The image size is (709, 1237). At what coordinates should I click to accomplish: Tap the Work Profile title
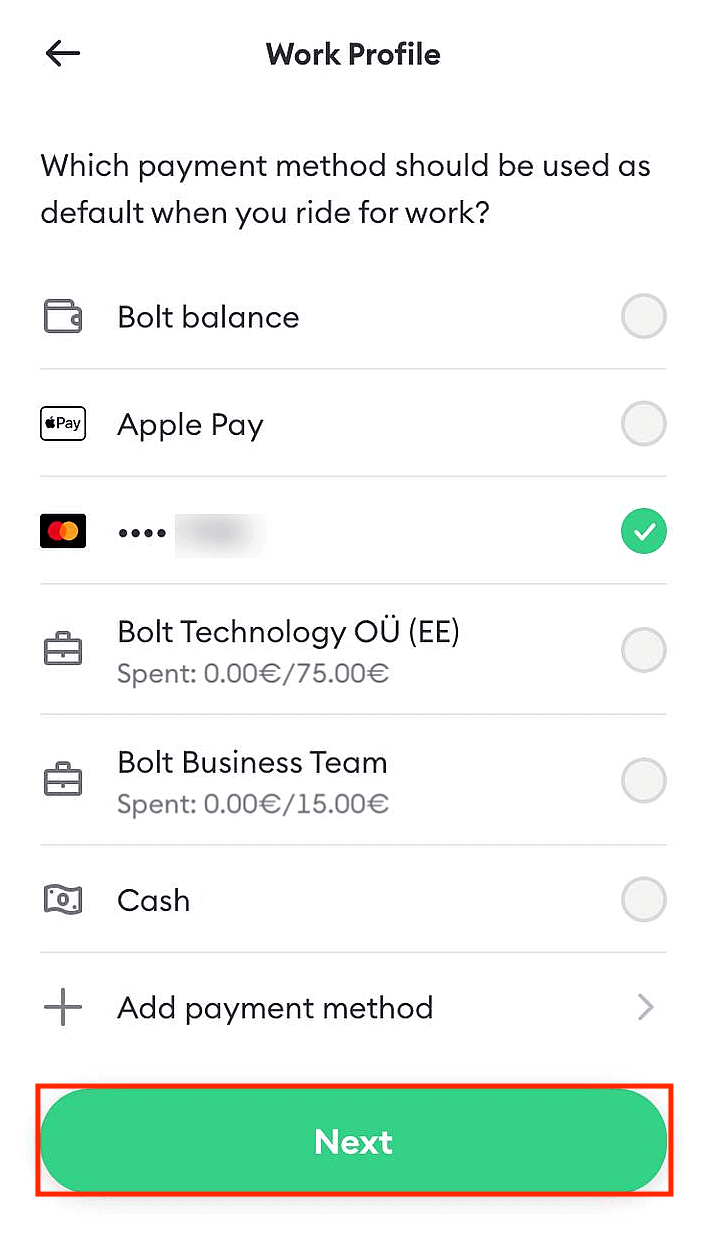tap(352, 54)
